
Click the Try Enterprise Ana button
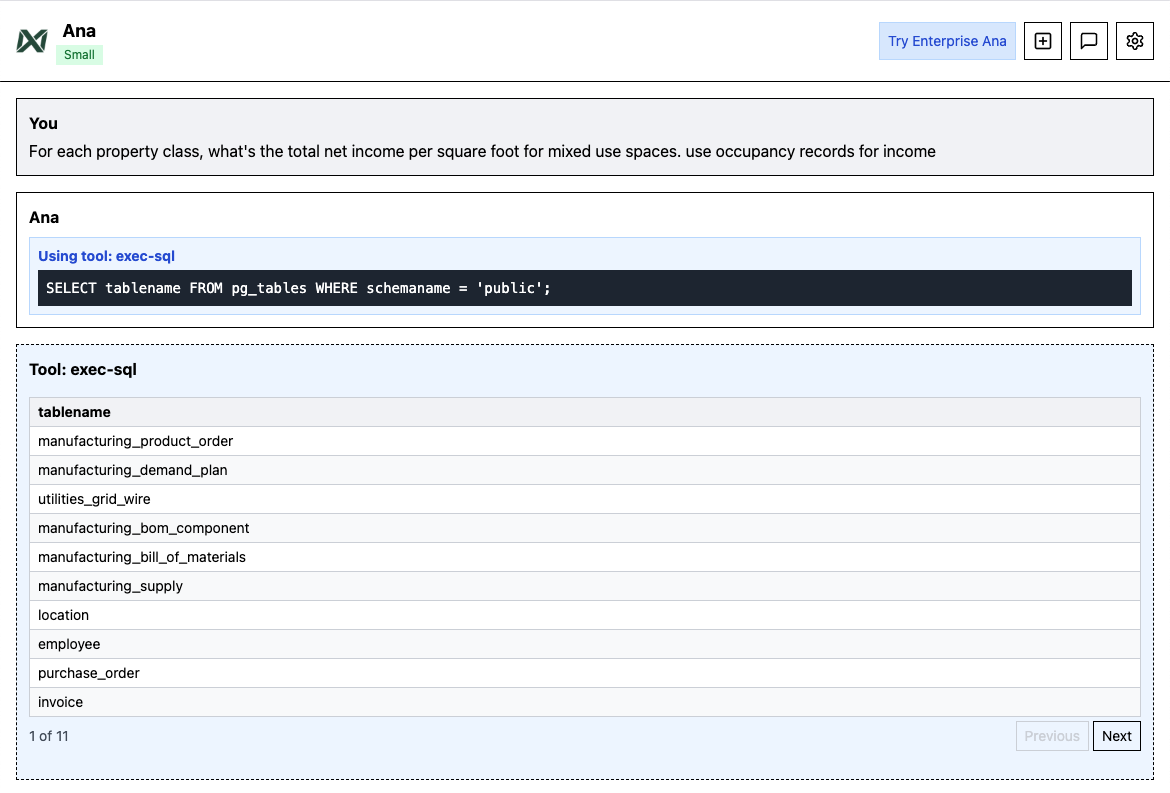click(947, 41)
